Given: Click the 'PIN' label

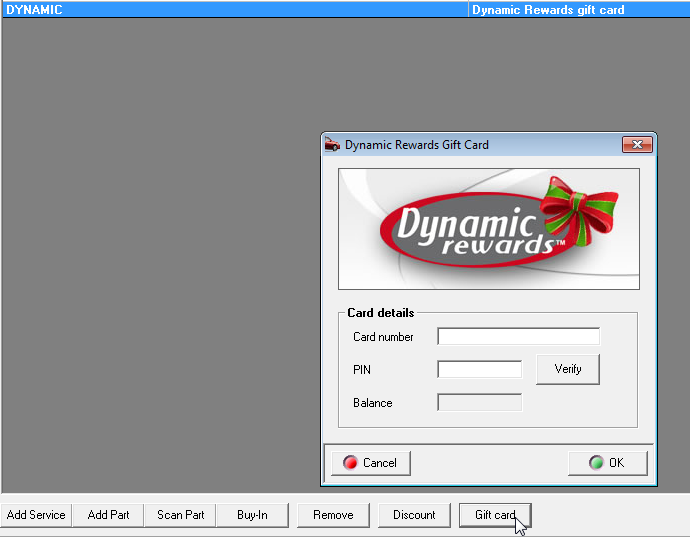Looking at the screenshot, I should [362, 370].
